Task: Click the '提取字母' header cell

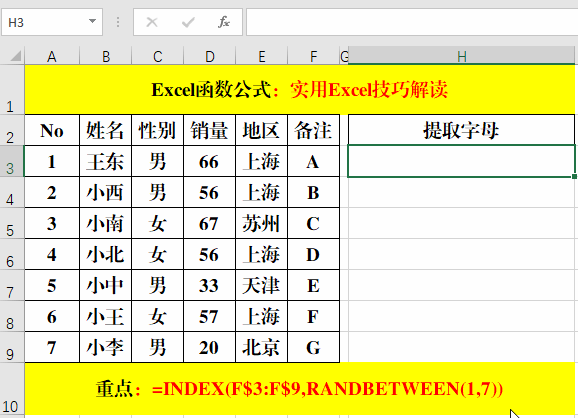Action: (462, 130)
